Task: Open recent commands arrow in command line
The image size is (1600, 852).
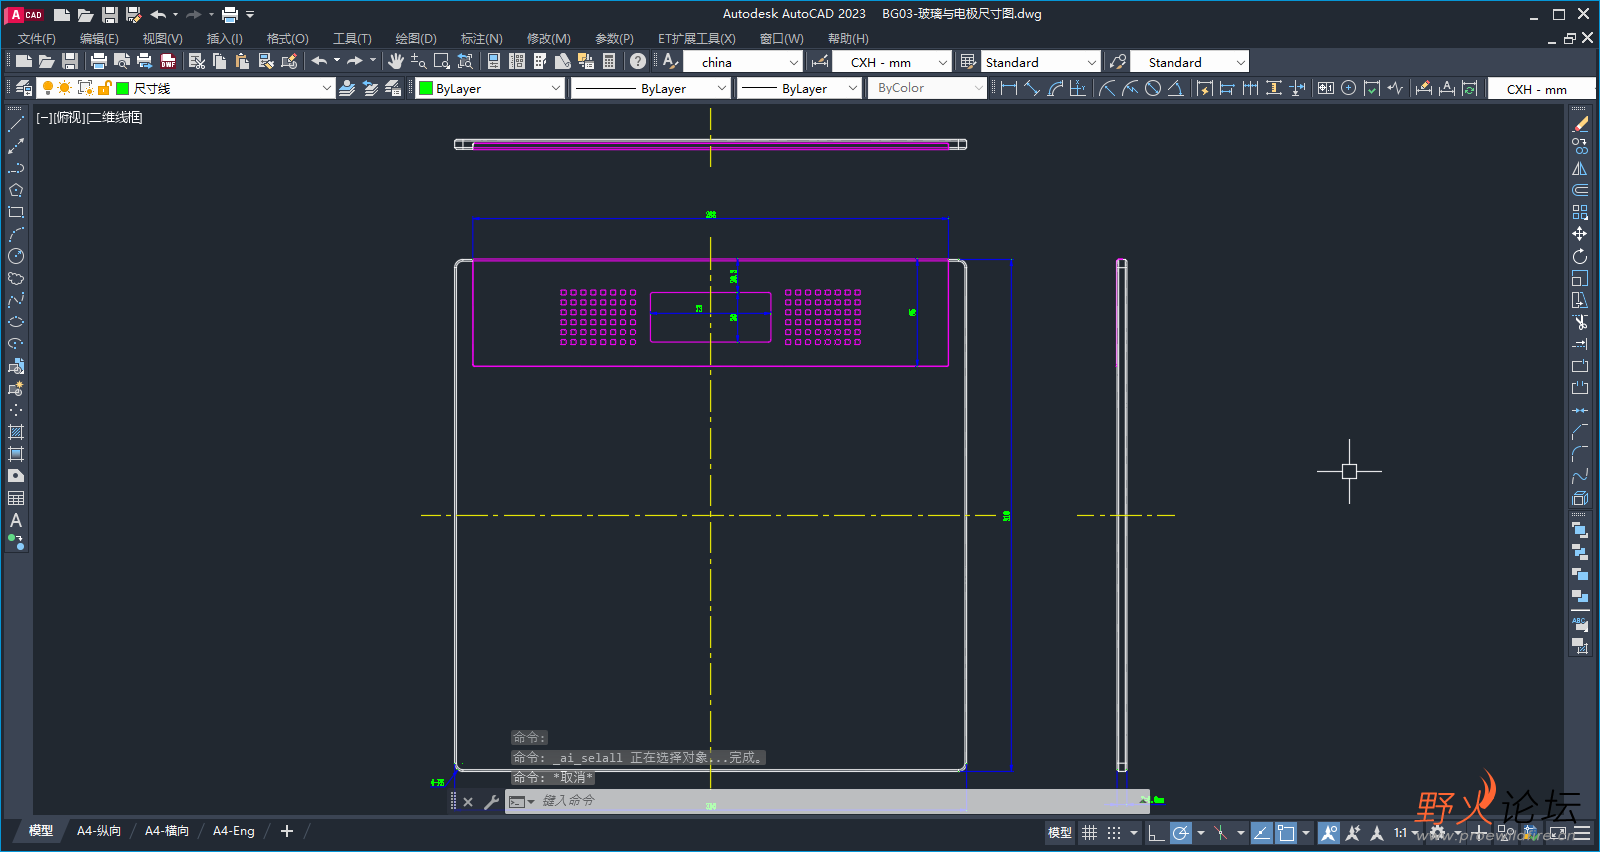Action: (531, 802)
